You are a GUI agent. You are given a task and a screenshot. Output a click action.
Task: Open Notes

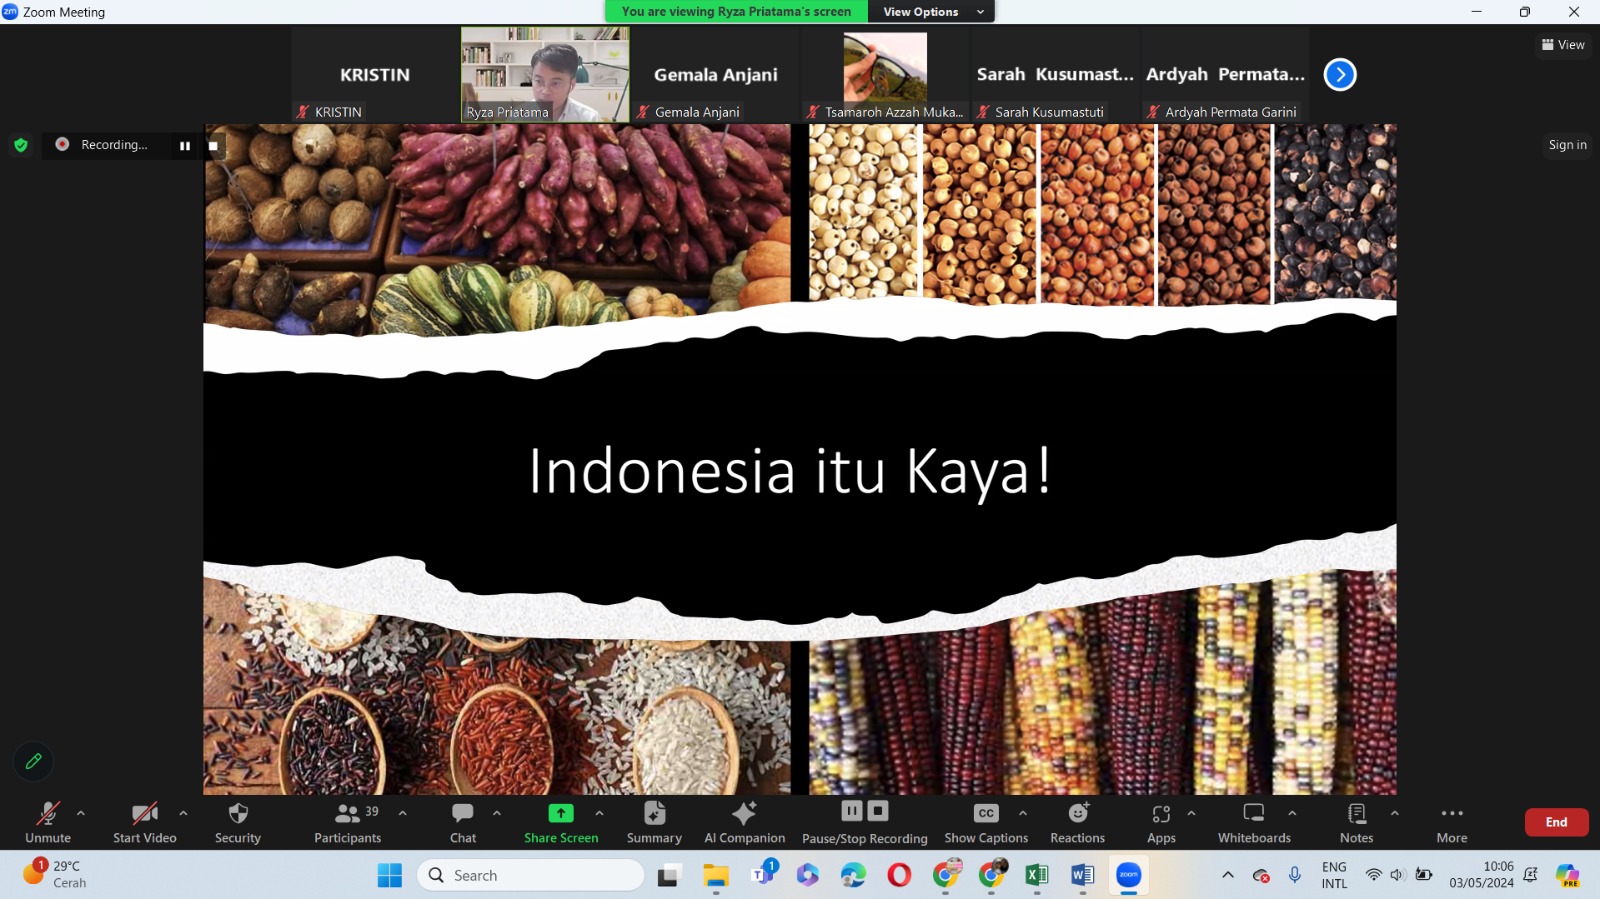tap(1357, 822)
